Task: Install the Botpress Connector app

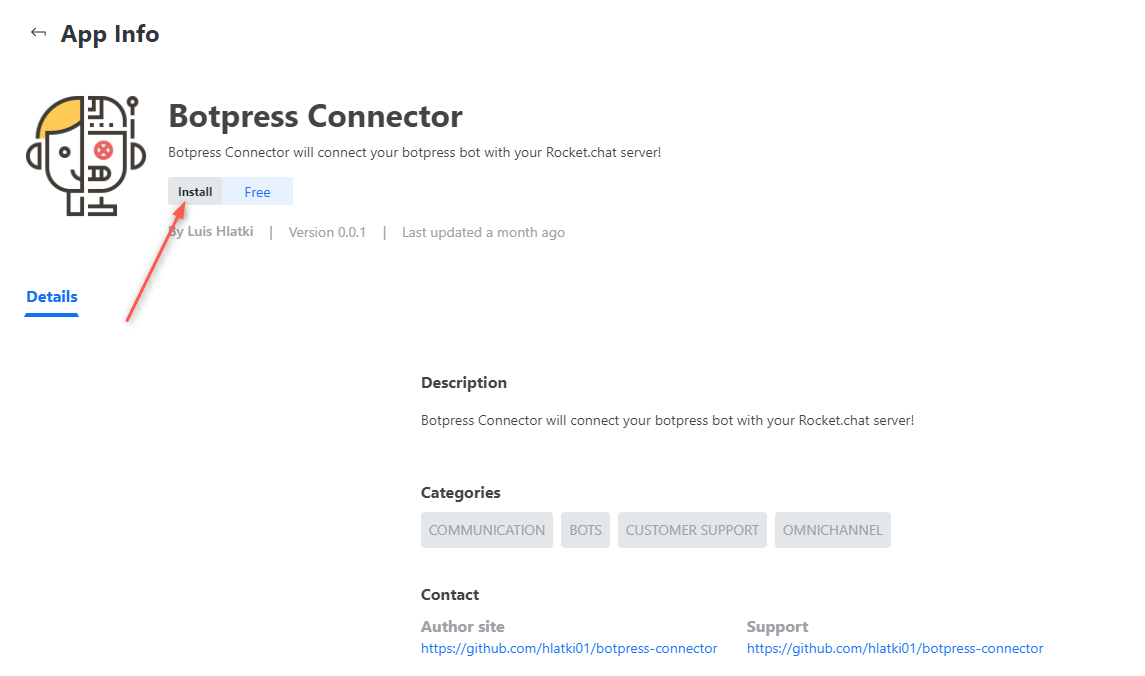Action: 195,191
